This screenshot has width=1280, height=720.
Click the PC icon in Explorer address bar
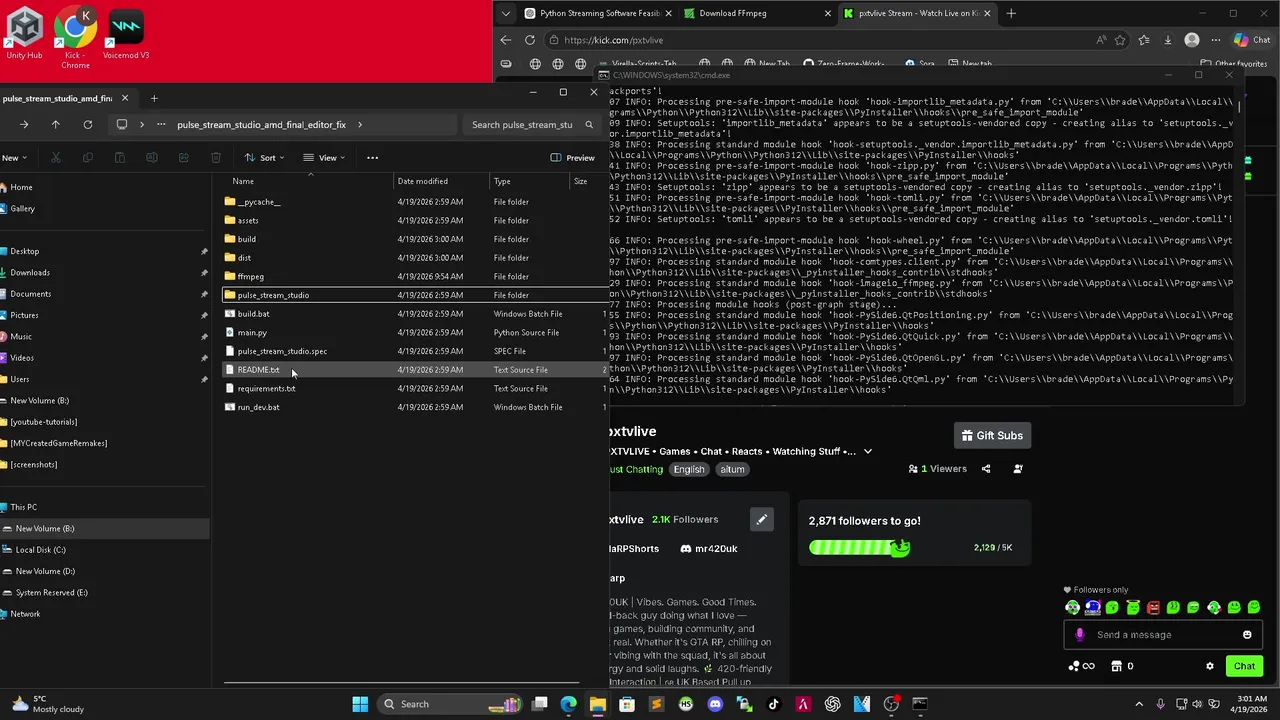tap(122, 125)
